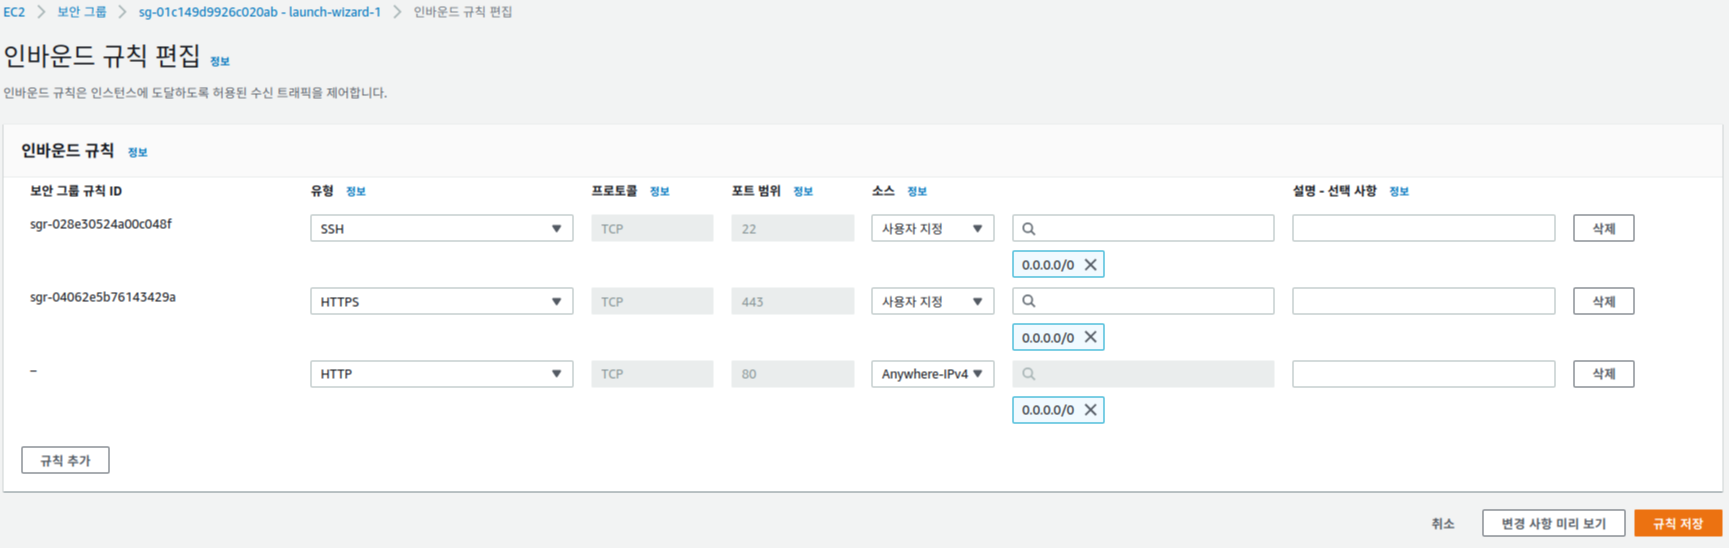This screenshot has width=1729, height=548.
Task: Click 취소 to cancel
Action: pos(1442,524)
